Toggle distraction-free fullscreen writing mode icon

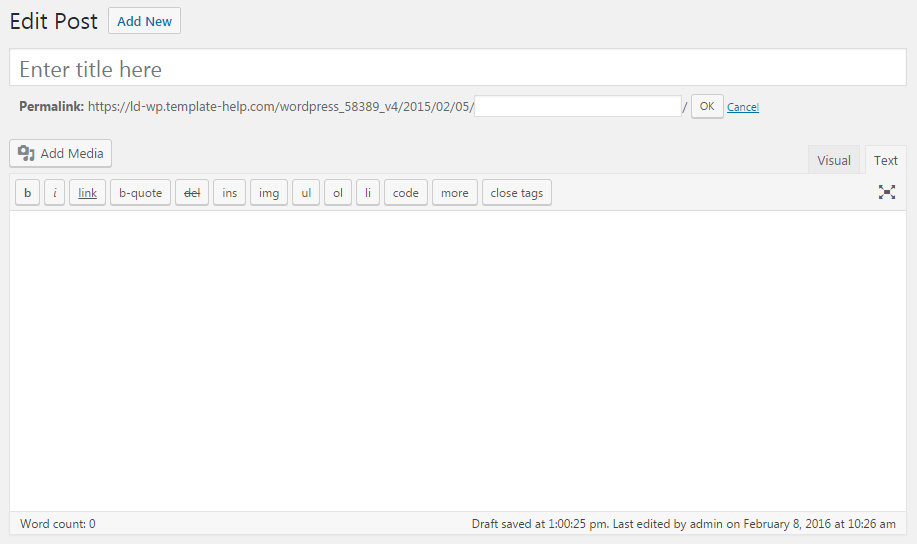coord(887,192)
